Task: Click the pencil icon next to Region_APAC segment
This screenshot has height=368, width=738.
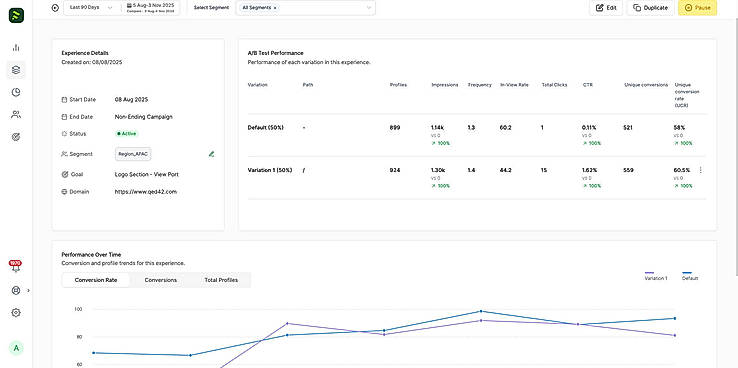Action: coord(211,154)
